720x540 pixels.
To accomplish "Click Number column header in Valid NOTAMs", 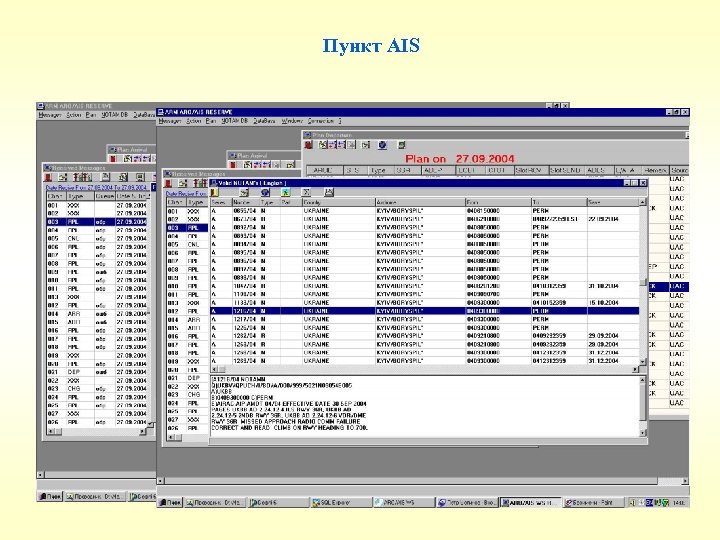I will pos(245,202).
